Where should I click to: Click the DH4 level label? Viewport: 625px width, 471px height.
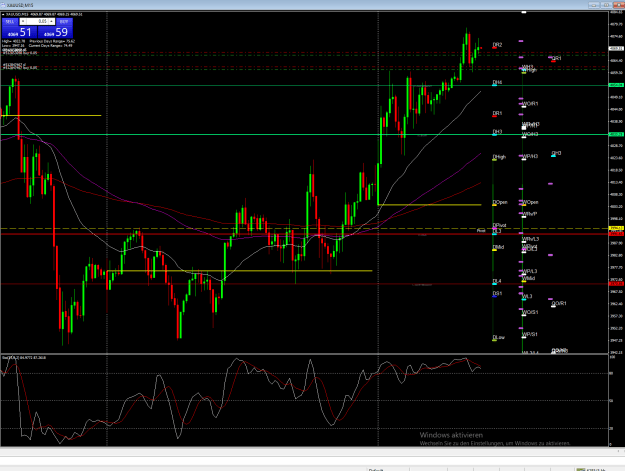(x=497, y=82)
